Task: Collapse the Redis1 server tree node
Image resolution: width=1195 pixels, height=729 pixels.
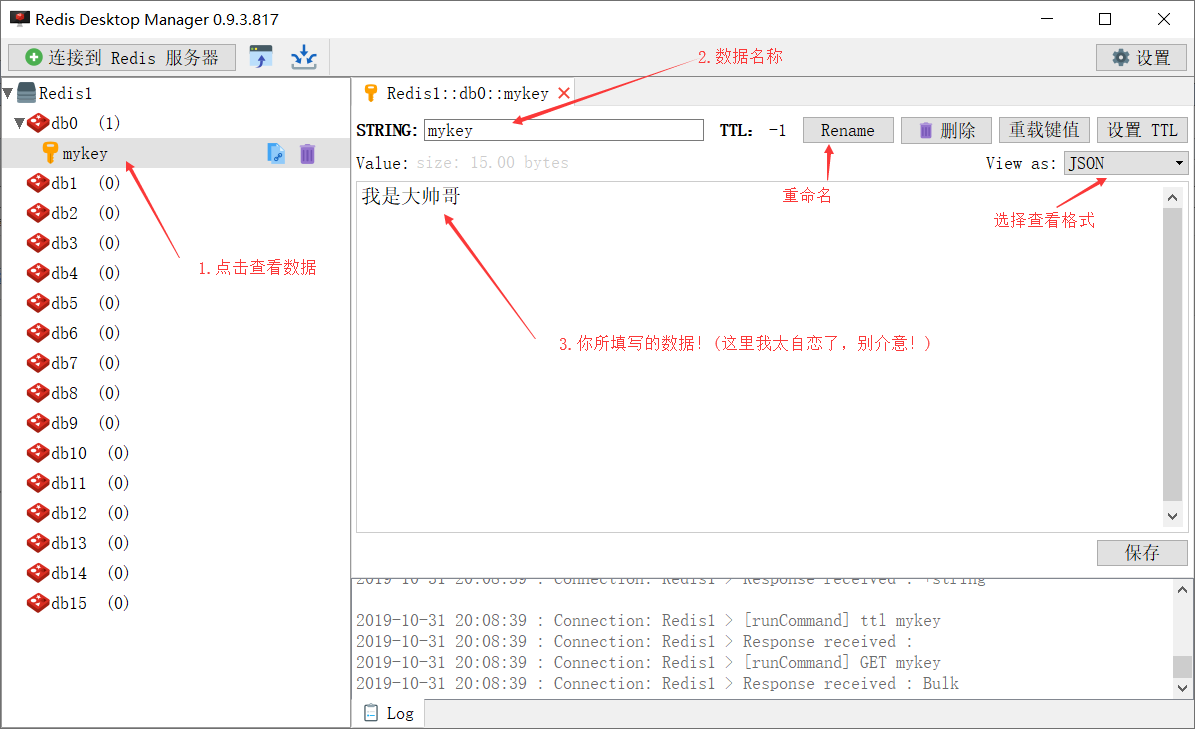Action: coord(8,94)
